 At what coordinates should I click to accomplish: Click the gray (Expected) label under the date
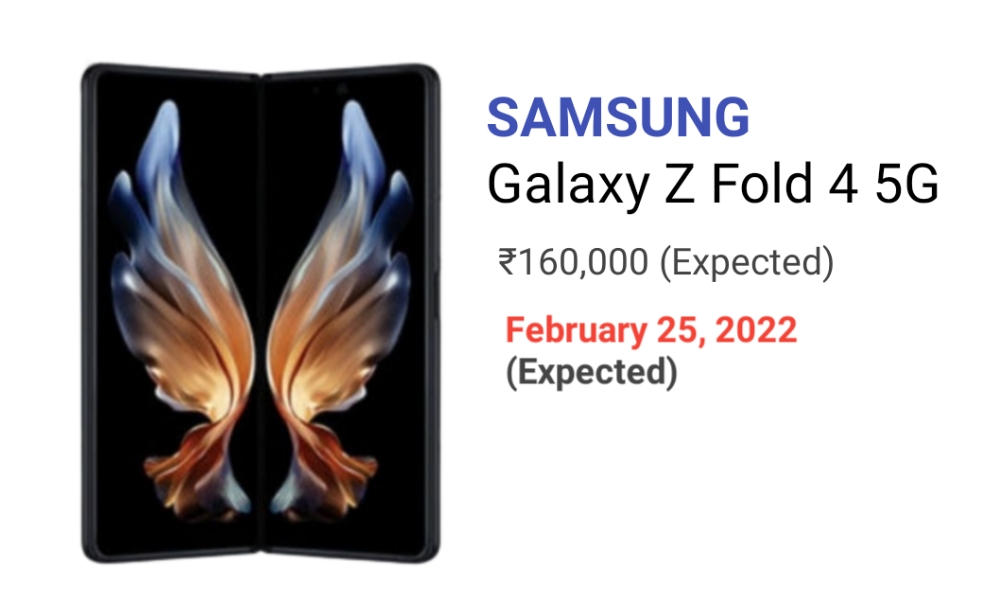coord(591,372)
